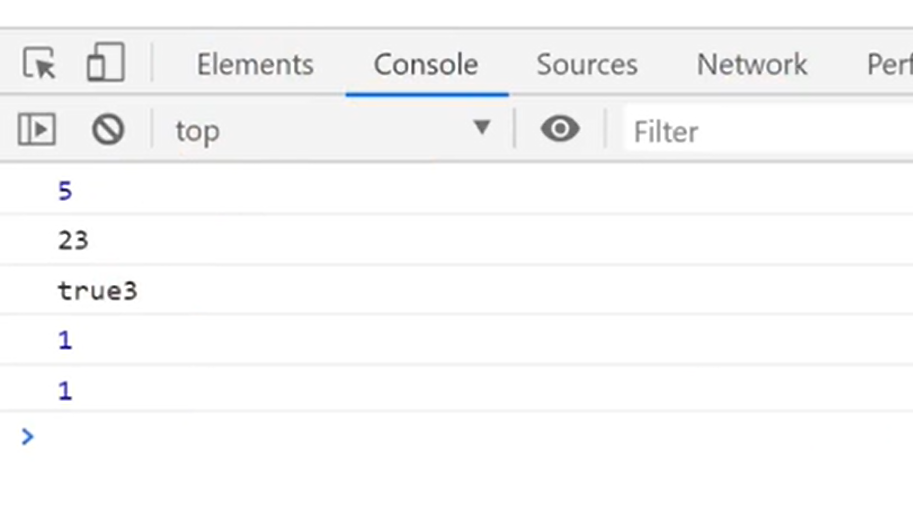Activate the inspect element picker icon
This screenshot has width=913, height=519.
click(x=40, y=64)
